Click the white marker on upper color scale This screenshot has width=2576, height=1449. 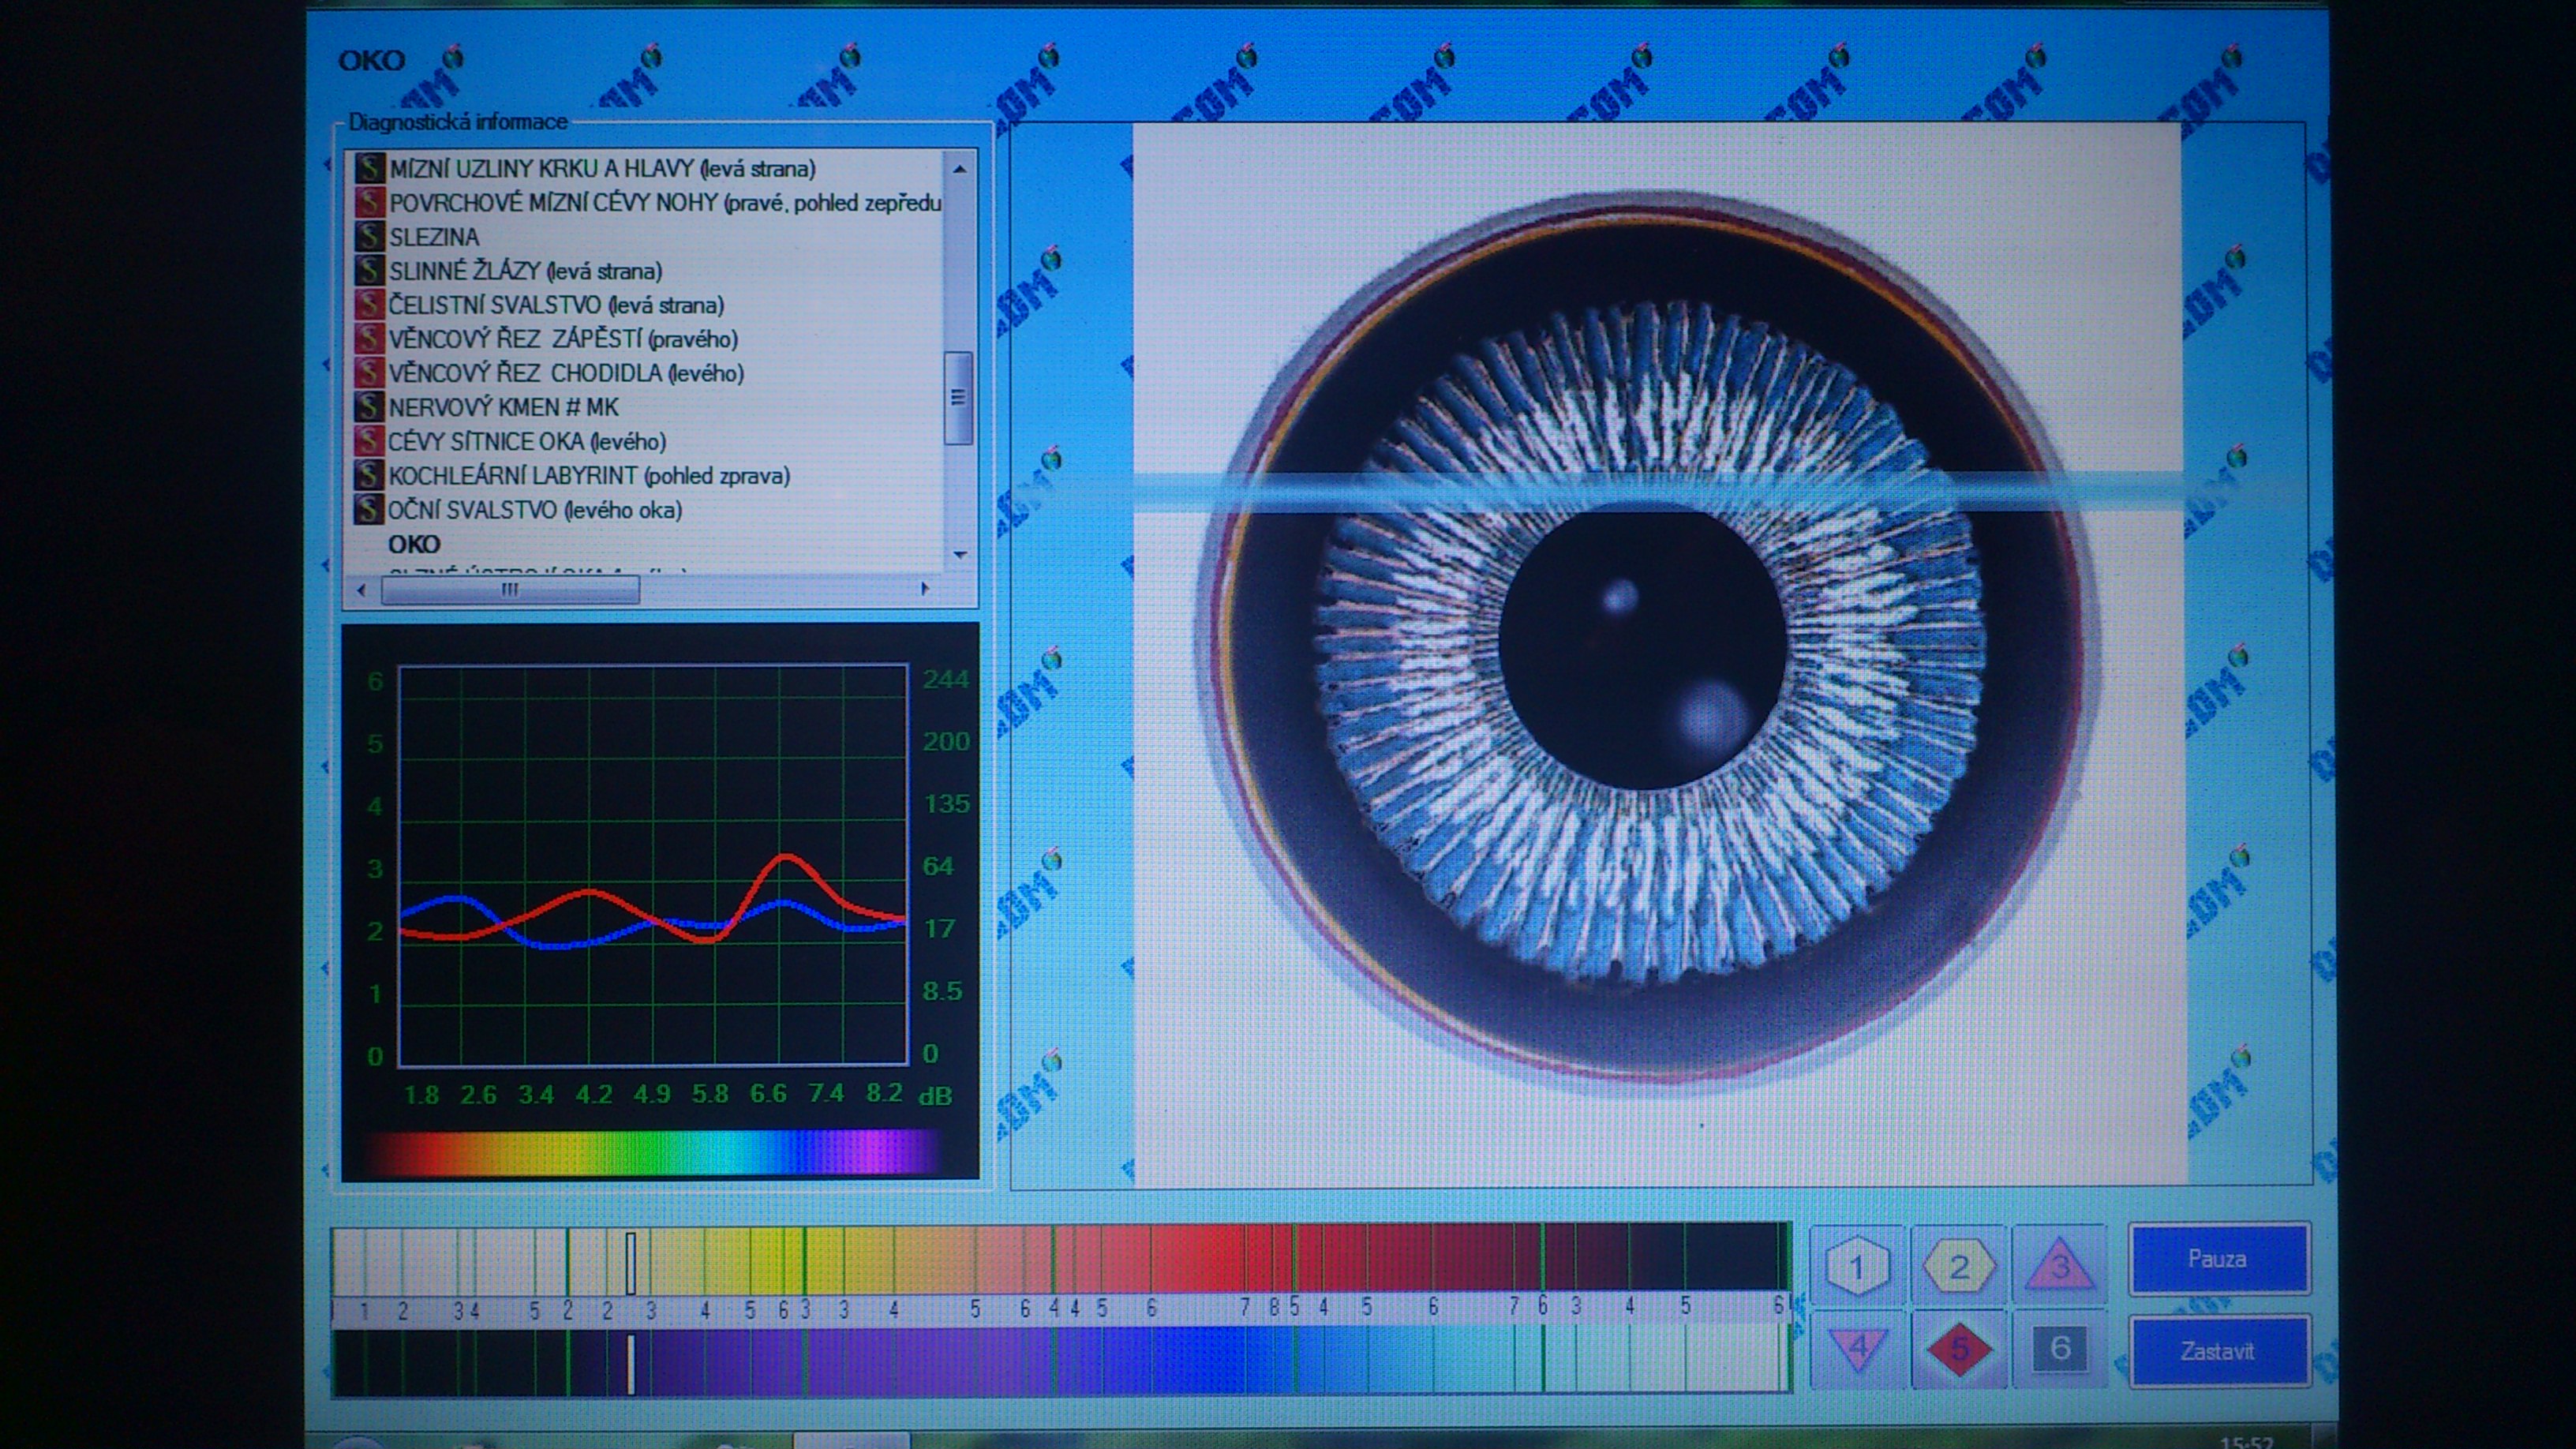pyautogui.click(x=631, y=1263)
